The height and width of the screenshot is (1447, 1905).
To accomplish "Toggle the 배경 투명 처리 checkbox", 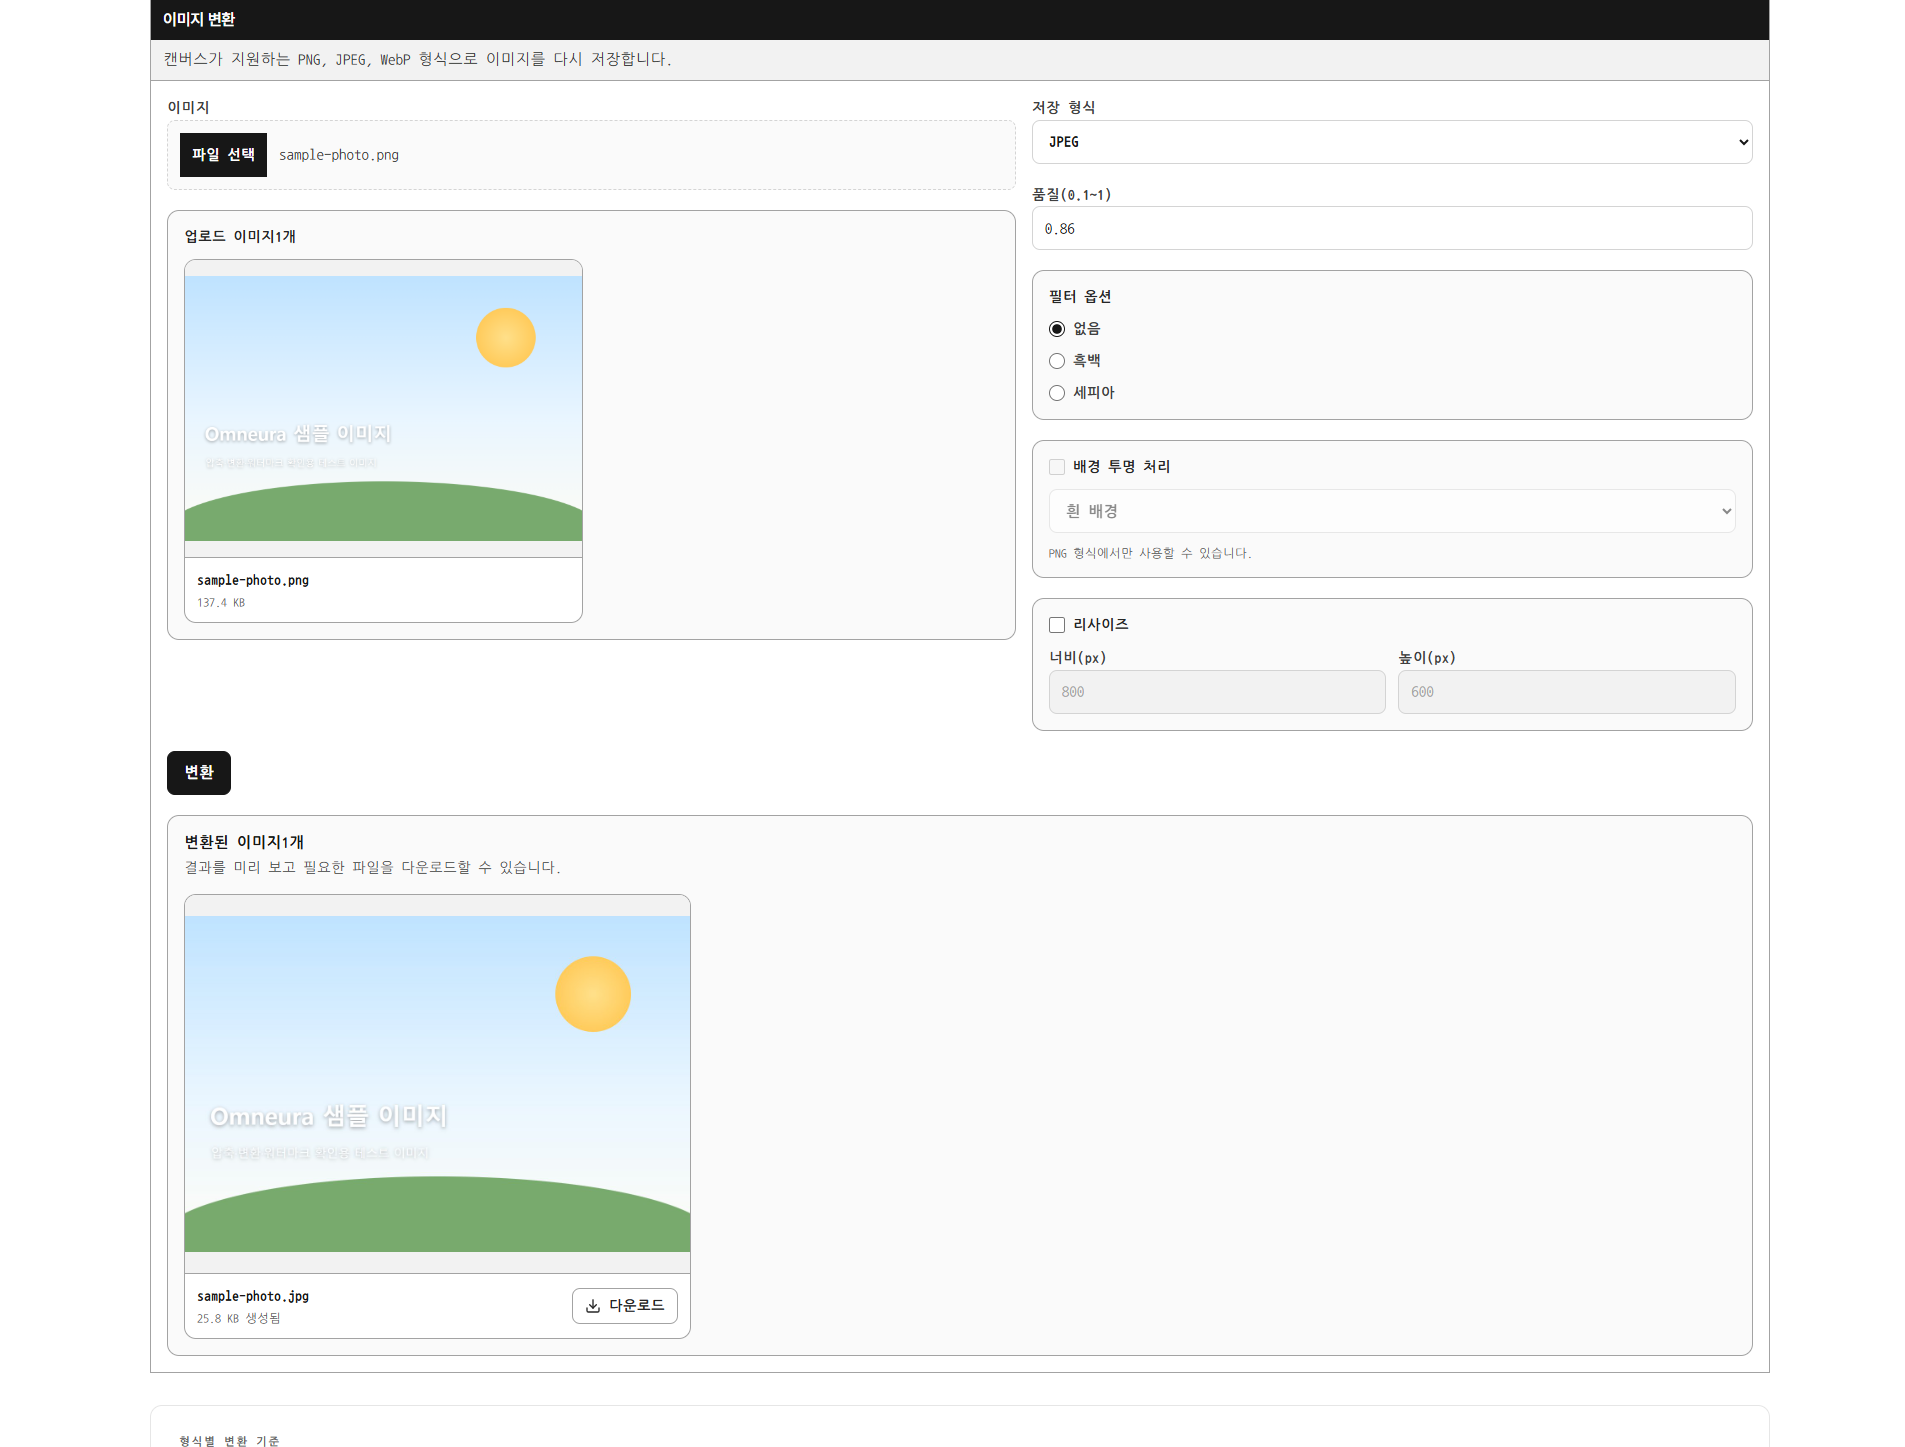I will 1057,467.
